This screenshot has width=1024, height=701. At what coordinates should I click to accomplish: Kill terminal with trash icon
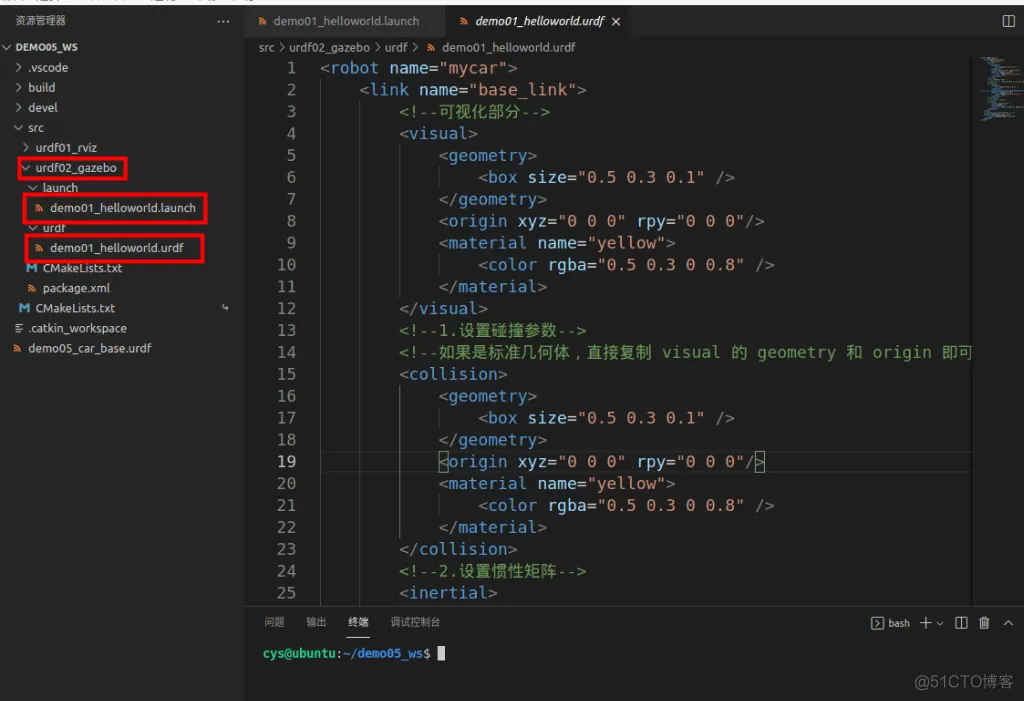coord(984,623)
